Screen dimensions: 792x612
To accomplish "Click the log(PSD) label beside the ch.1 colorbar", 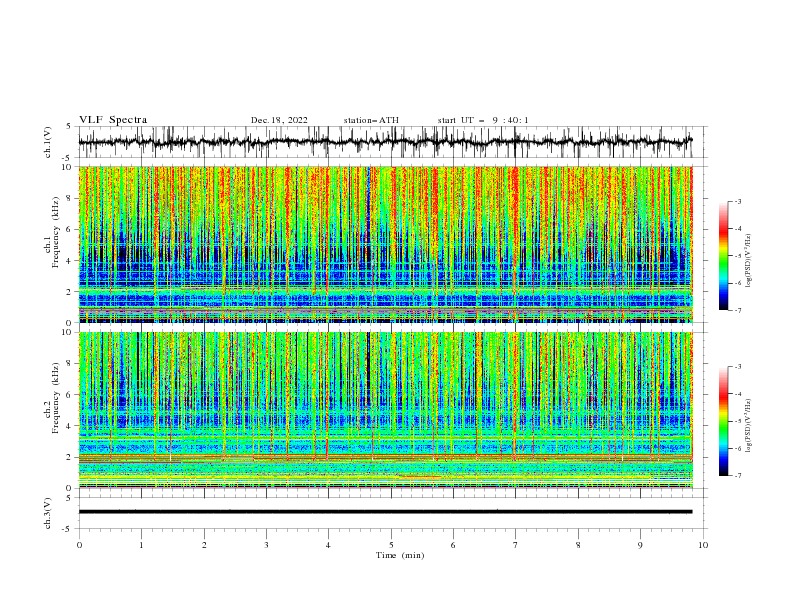I will click(x=749, y=261).
